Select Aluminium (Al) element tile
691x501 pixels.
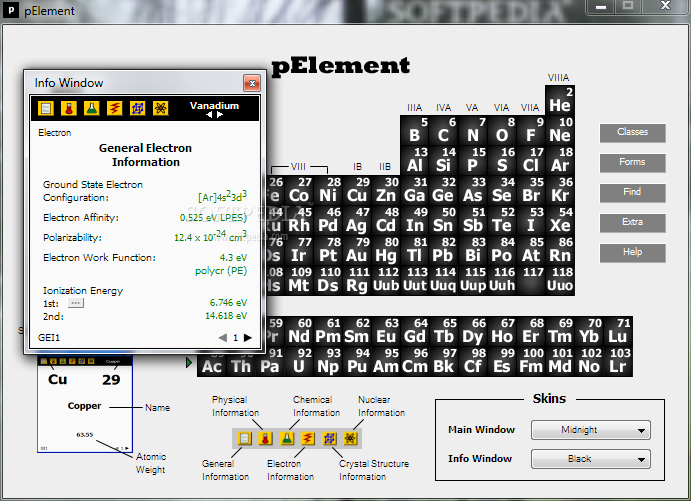point(415,160)
